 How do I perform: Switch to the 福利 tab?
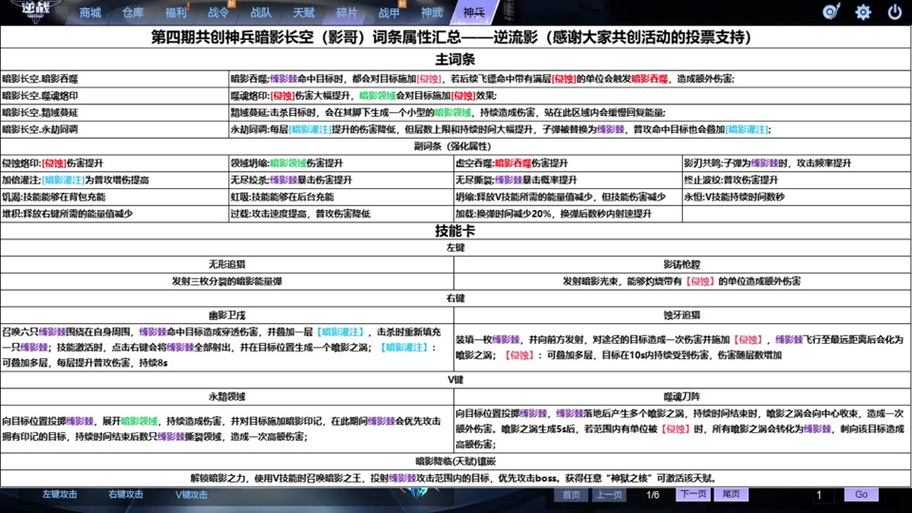[x=176, y=12]
